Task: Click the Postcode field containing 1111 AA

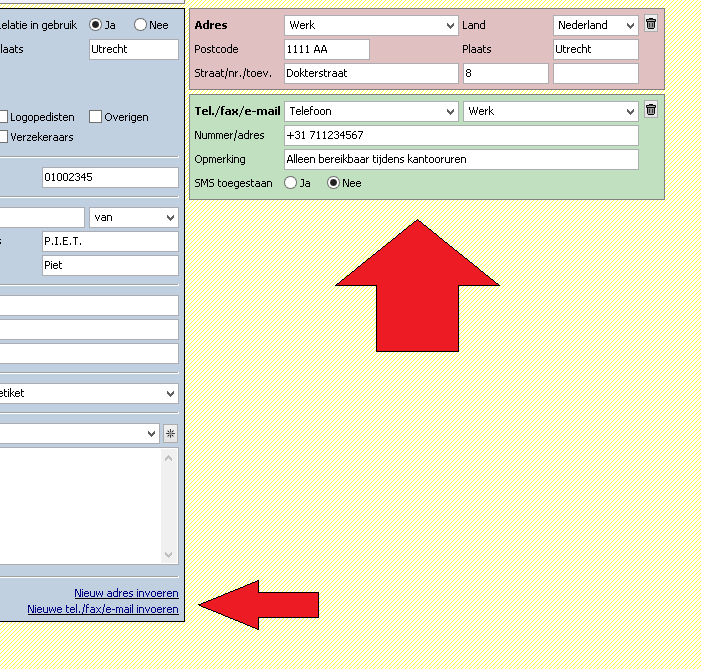Action: tap(326, 49)
